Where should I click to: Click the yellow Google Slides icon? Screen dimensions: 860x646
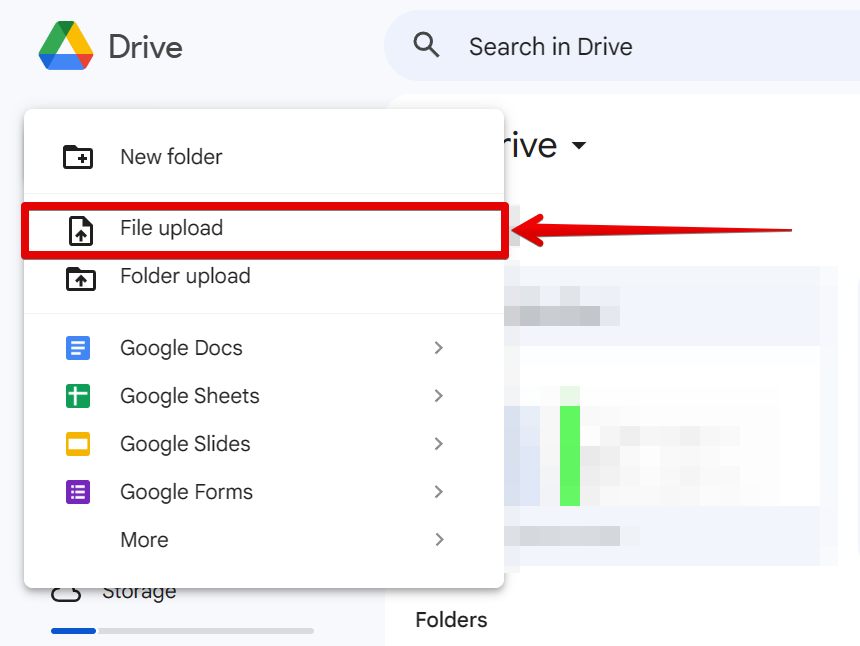tap(78, 444)
